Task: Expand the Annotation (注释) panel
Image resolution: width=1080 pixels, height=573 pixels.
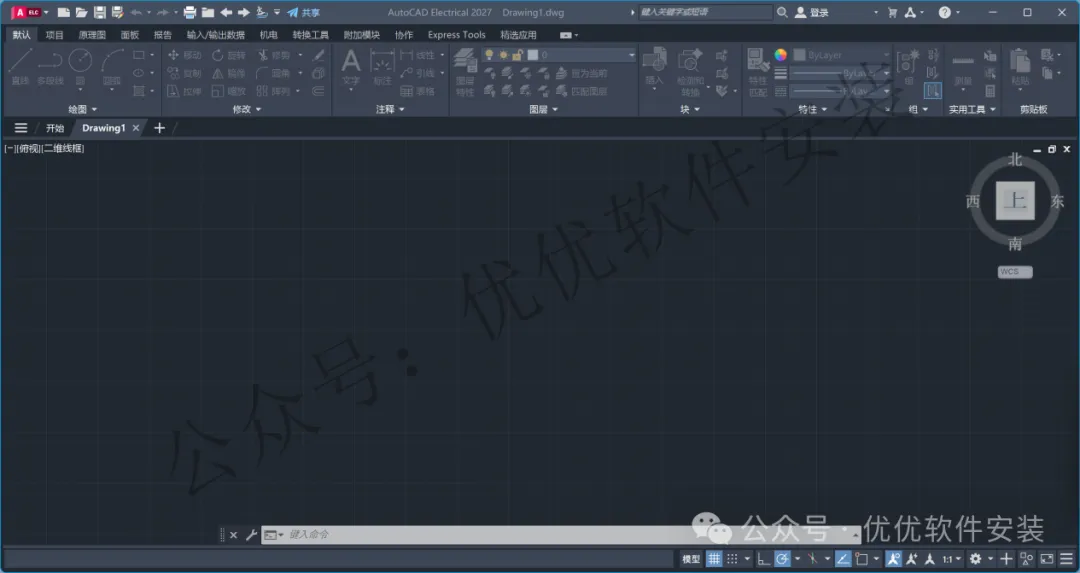Action: point(390,109)
